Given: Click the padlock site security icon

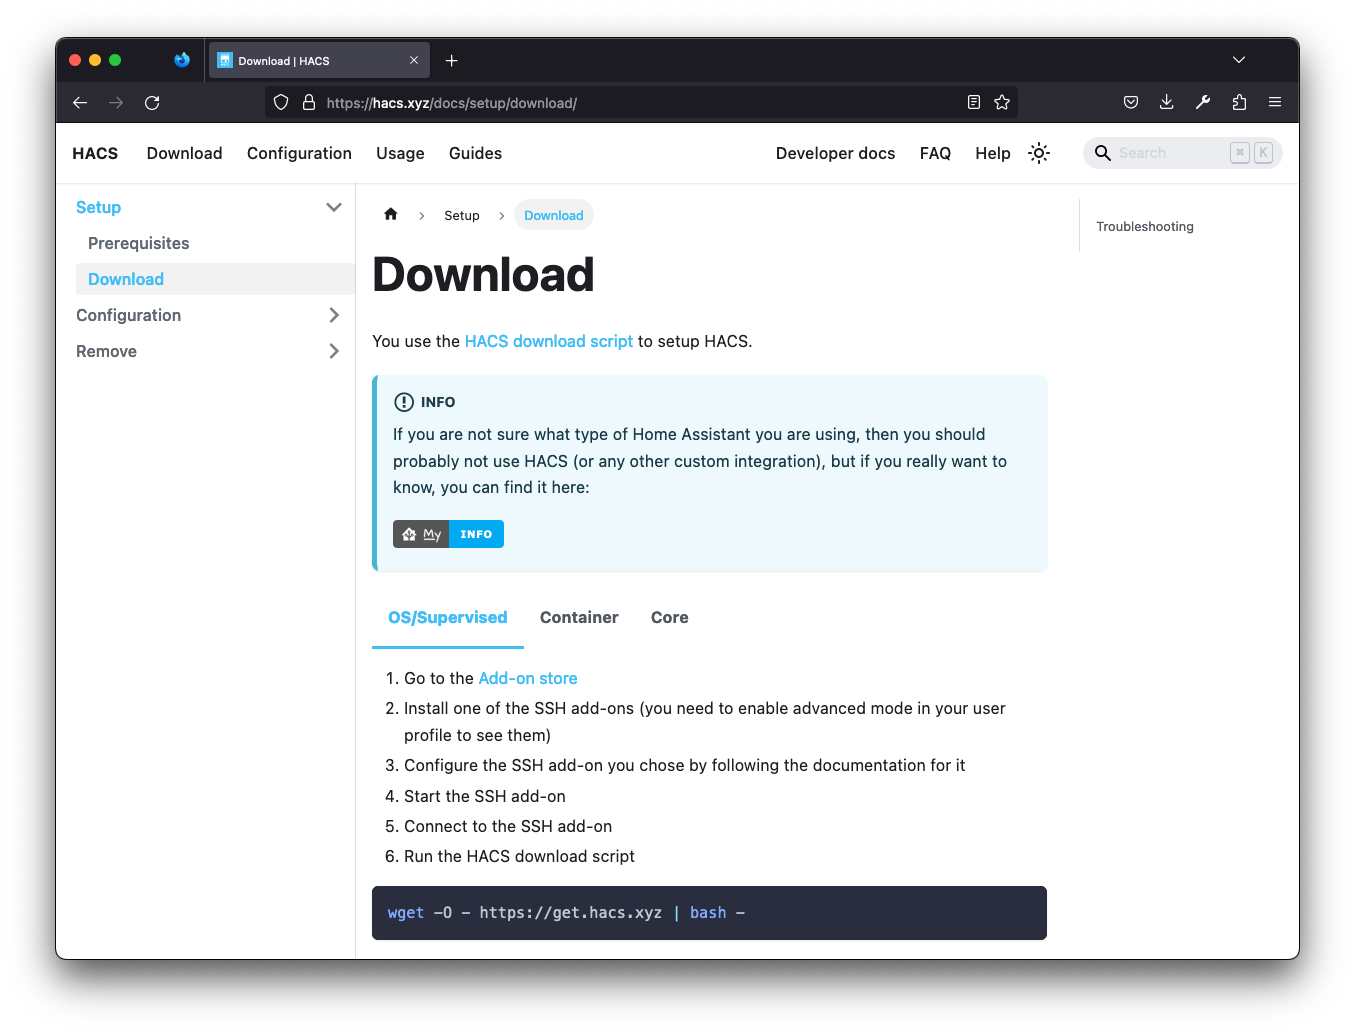Looking at the screenshot, I should 309,102.
